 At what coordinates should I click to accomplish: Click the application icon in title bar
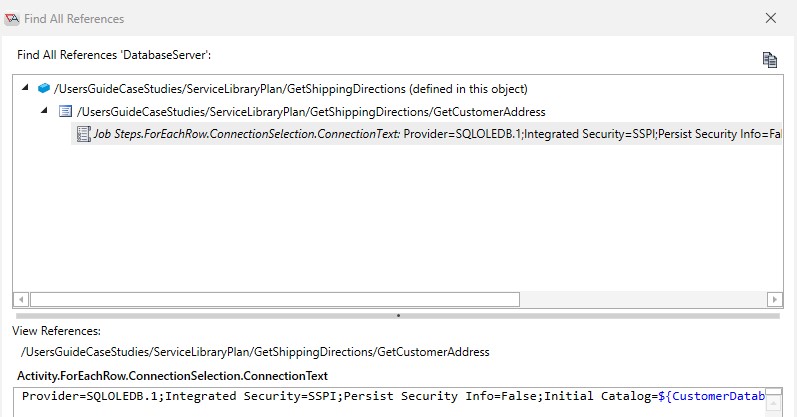12,19
